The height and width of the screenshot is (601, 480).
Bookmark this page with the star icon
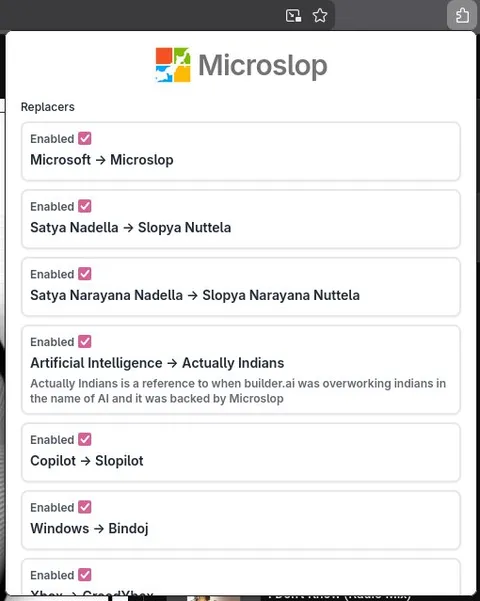point(320,16)
